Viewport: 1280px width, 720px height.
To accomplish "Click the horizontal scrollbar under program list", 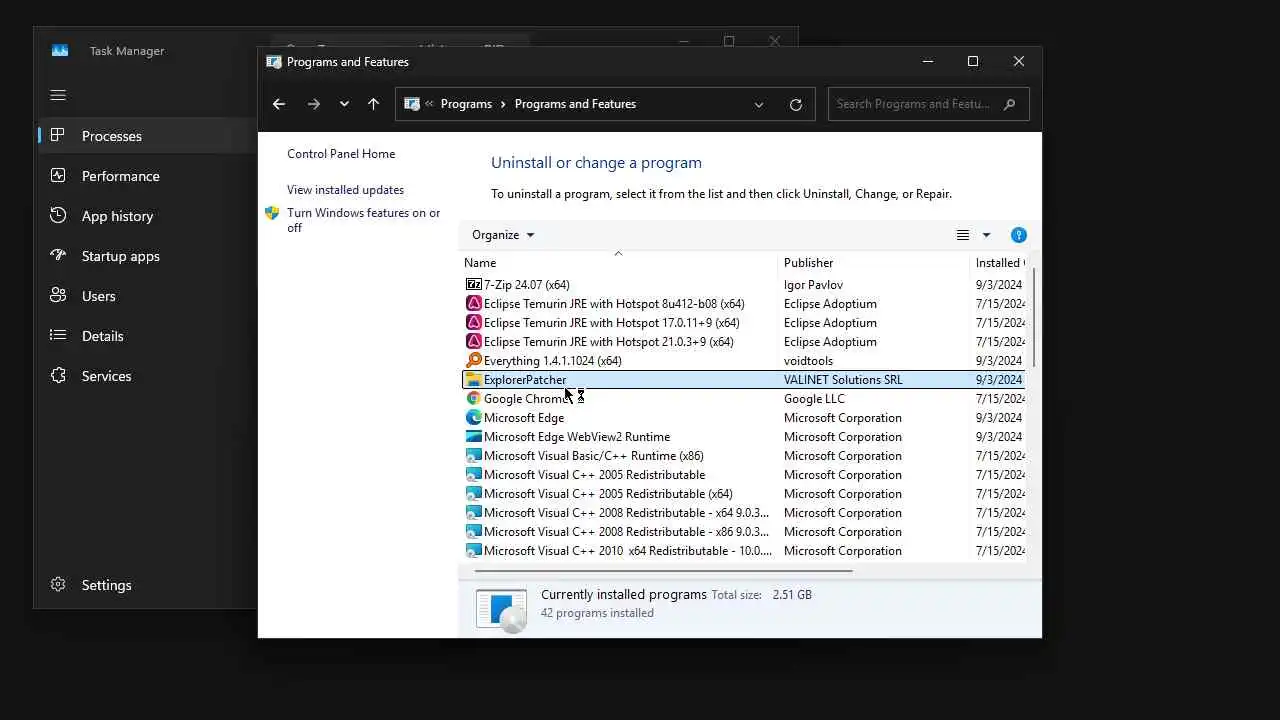I will pyautogui.click(x=663, y=571).
